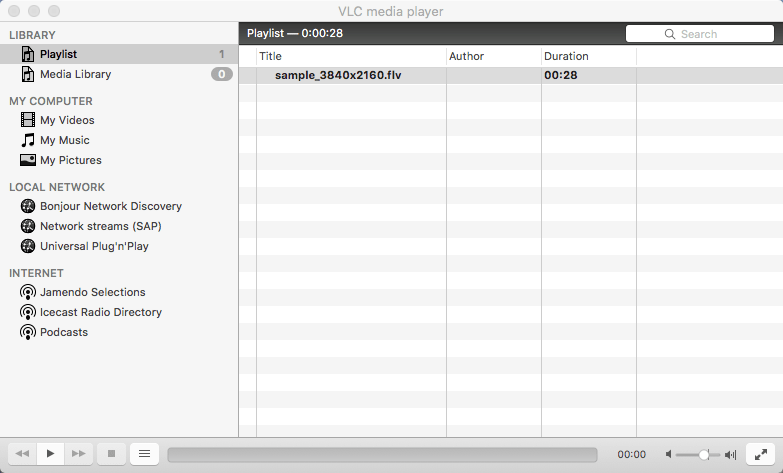Select Network streams (SAP)

point(100,226)
